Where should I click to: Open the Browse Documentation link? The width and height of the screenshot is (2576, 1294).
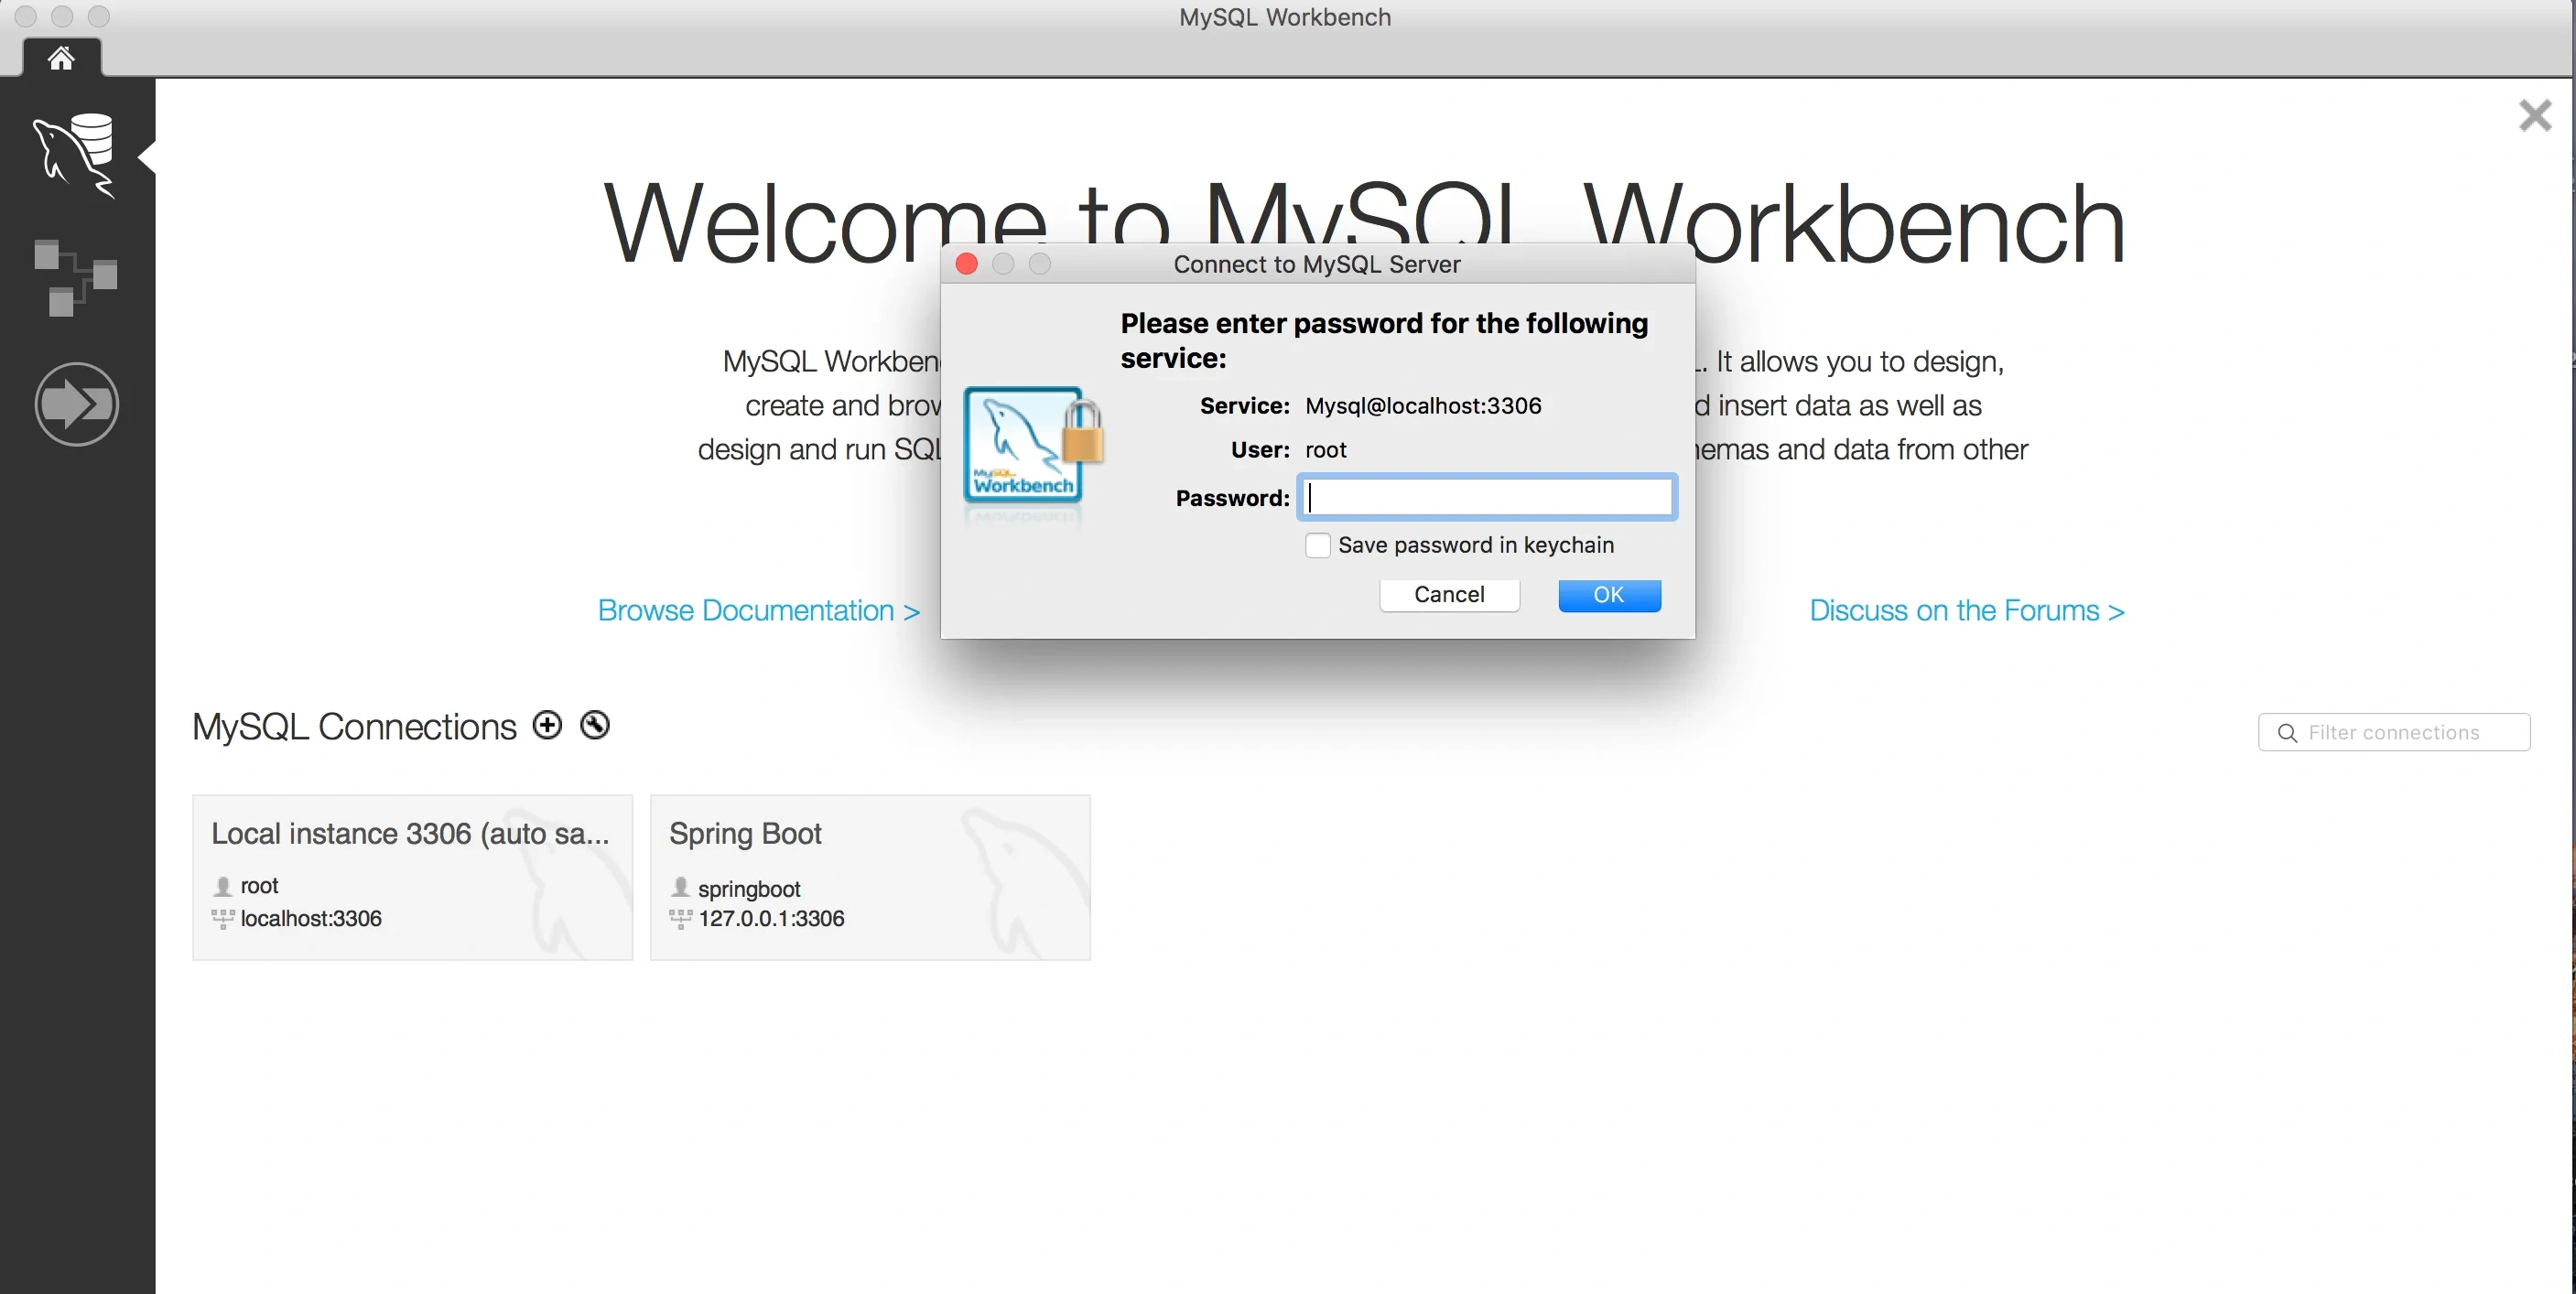pyautogui.click(x=759, y=610)
